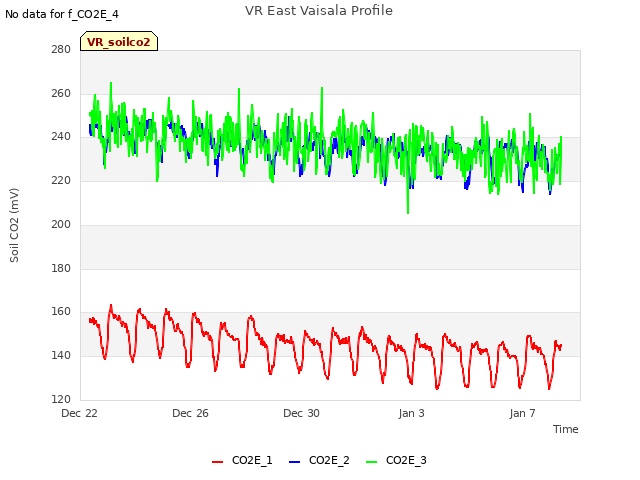Click the Jan 3 x-axis label
The image size is (640, 480).
point(412,413)
